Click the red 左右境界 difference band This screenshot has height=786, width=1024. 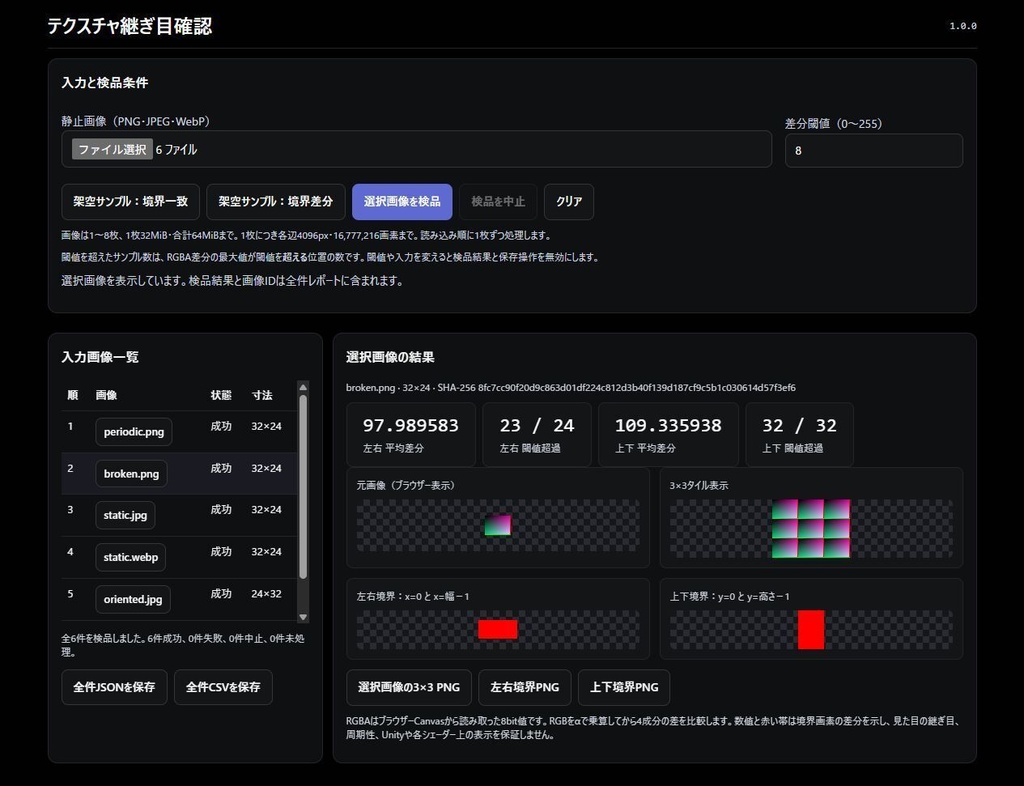[498, 629]
